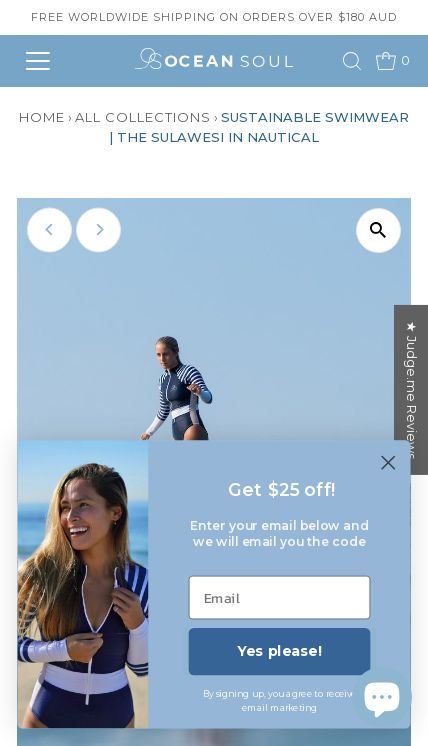The width and height of the screenshot is (428, 746).
Task: Click Sustainable Swimwear Sulawesi breadcrumb
Action: [x=259, y=127]
